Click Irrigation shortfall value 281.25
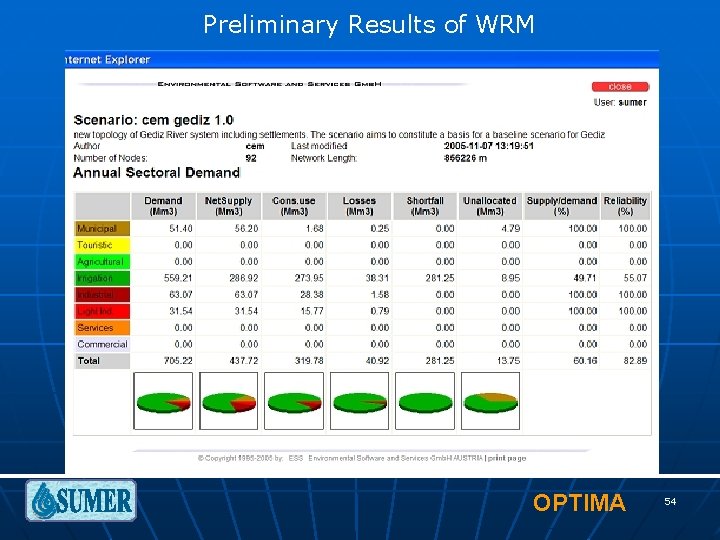 pos(439,278)
